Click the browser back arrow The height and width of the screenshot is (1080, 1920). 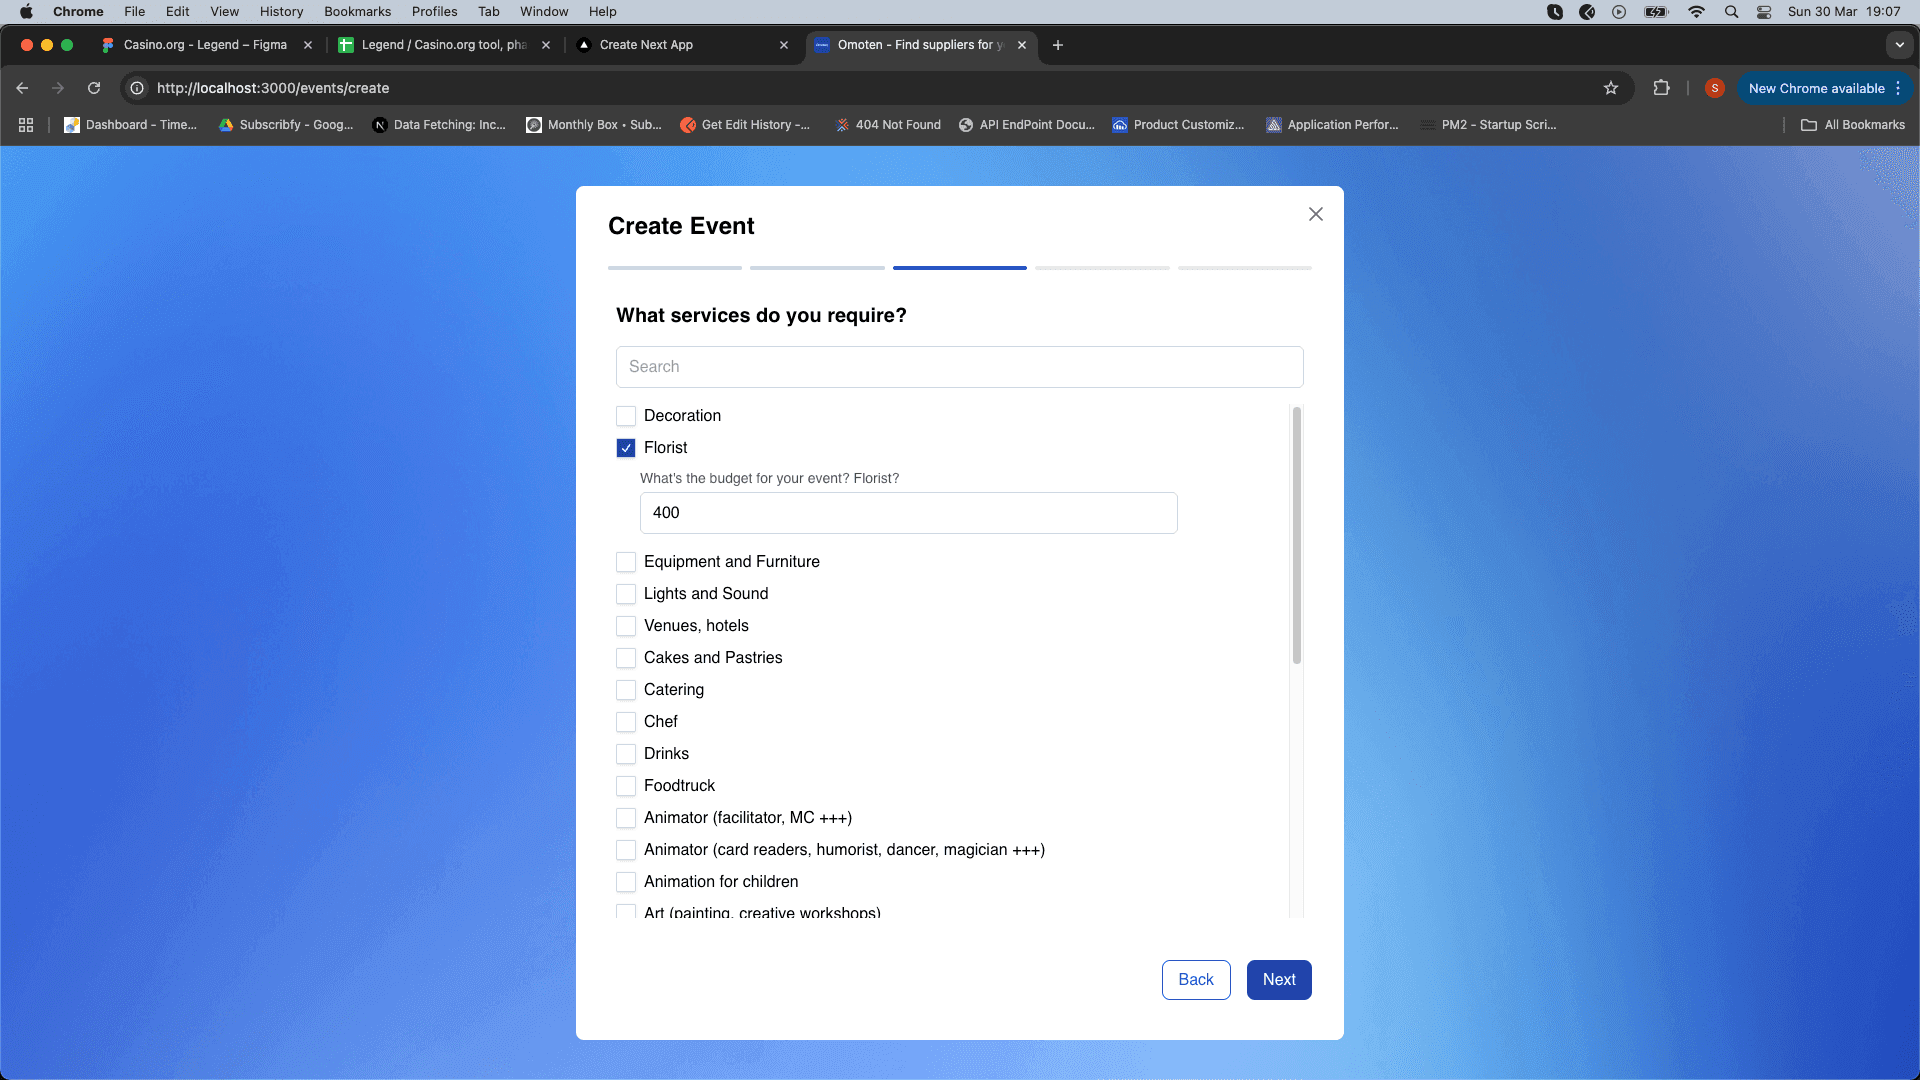pos(22,88)
